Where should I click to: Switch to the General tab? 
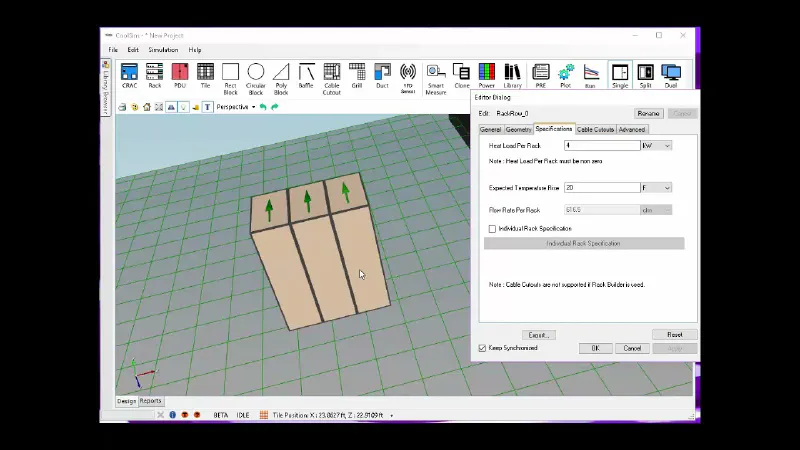(490, 130)
